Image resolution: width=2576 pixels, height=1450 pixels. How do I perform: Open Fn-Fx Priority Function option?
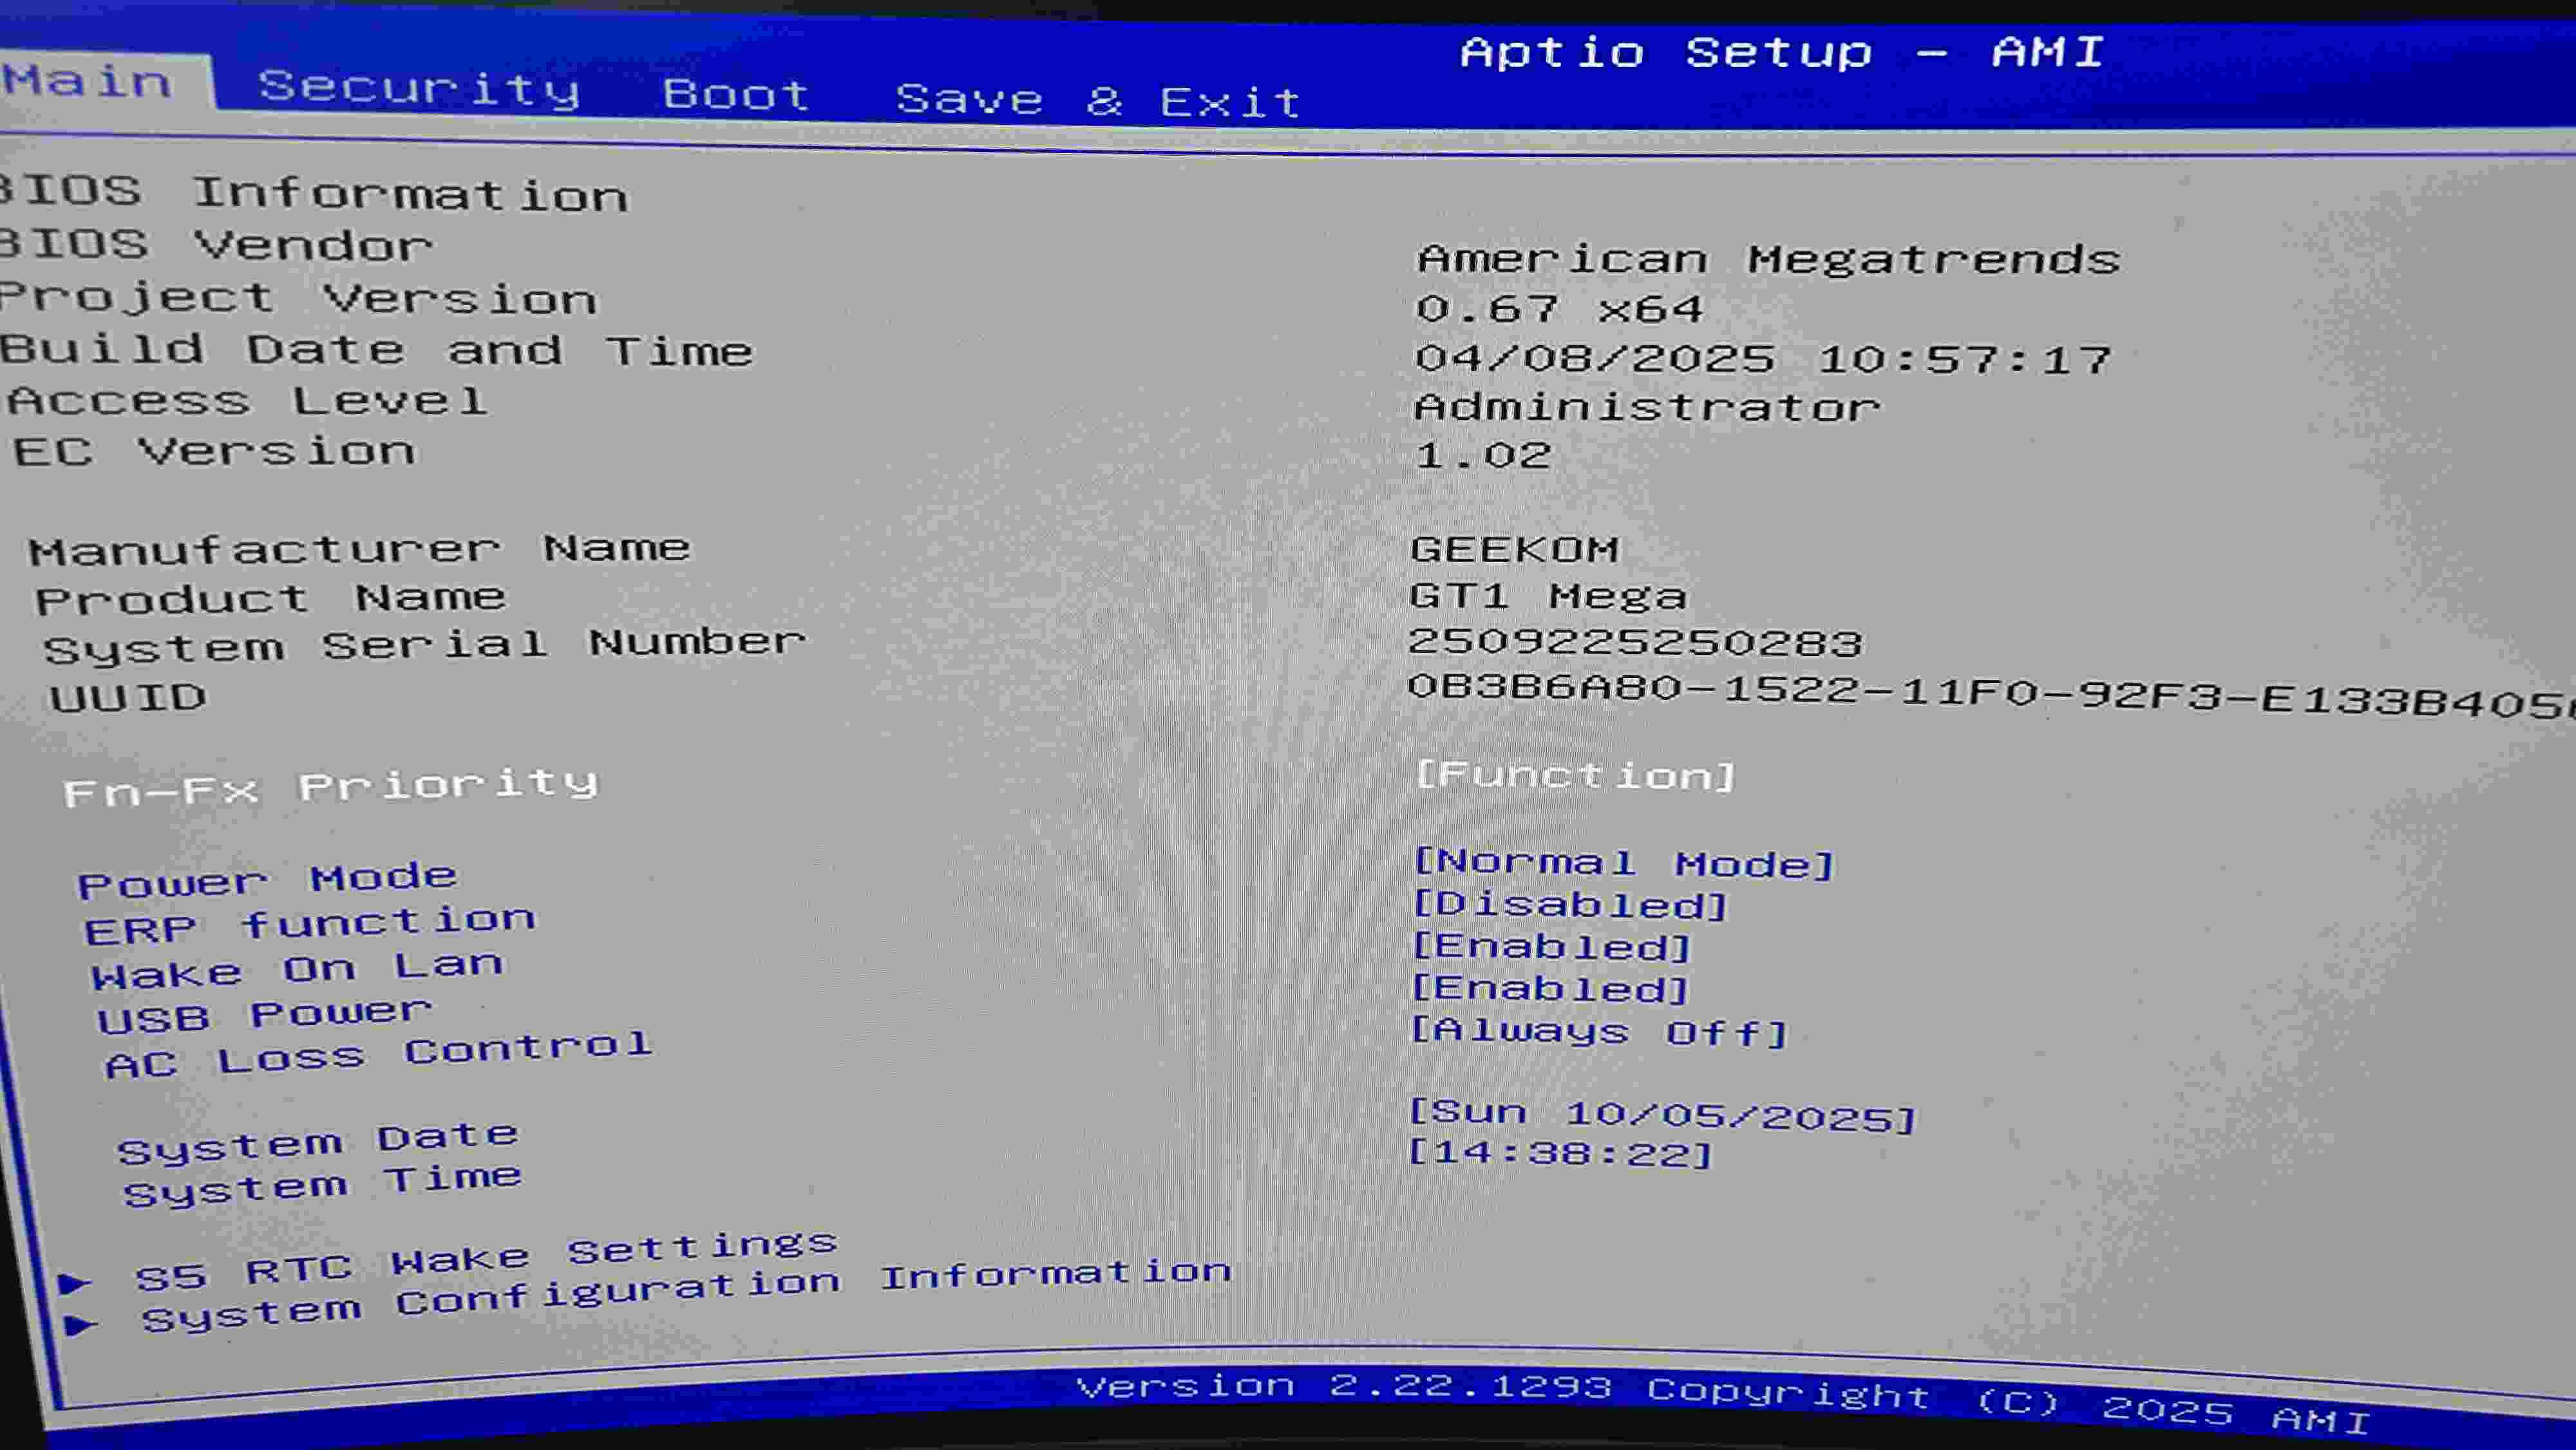1576,775
